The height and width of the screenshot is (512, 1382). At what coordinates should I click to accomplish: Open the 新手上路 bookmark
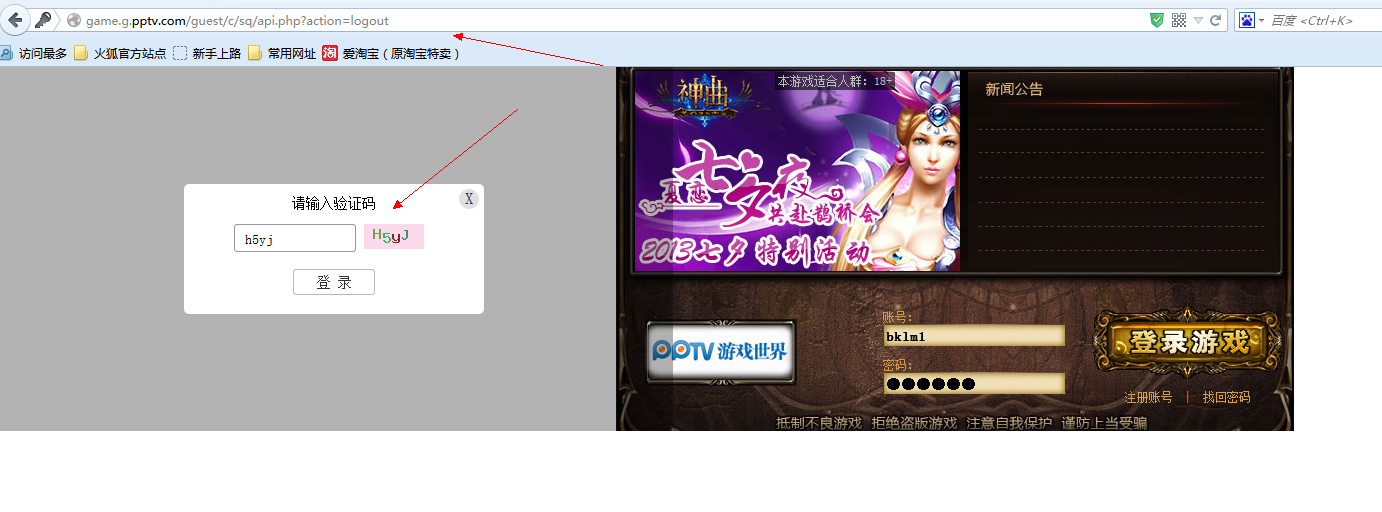click(x=208, y=54)
